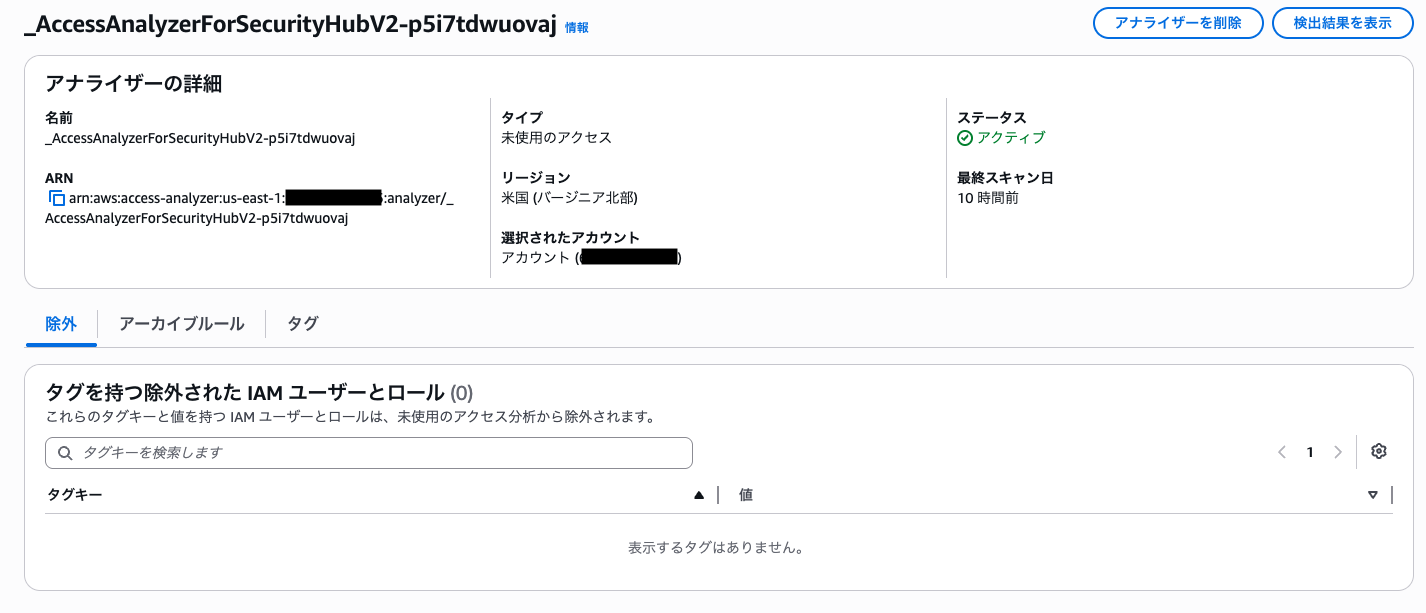1426x613 pixels.
Task: Click the ARN value text
Action: (251, 208)
